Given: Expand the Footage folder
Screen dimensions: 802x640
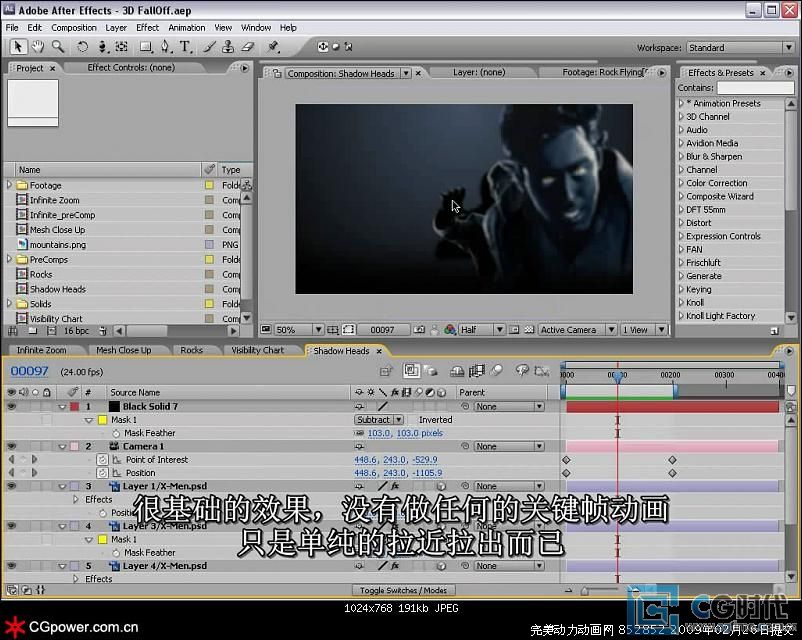Looking at the screenshot, I should (x=9, y=185).
